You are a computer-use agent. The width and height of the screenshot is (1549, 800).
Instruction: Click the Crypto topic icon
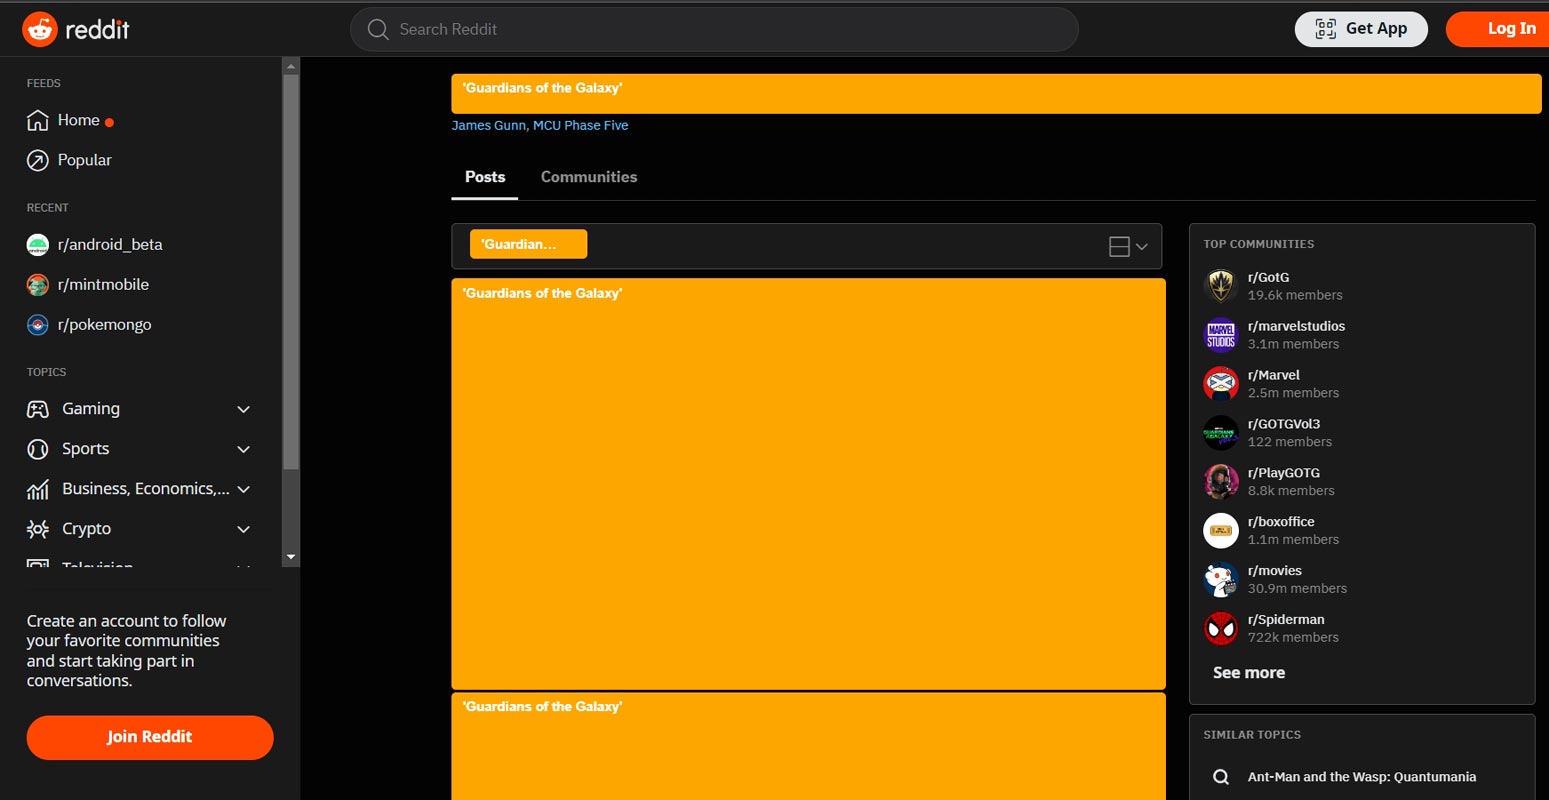37,529
